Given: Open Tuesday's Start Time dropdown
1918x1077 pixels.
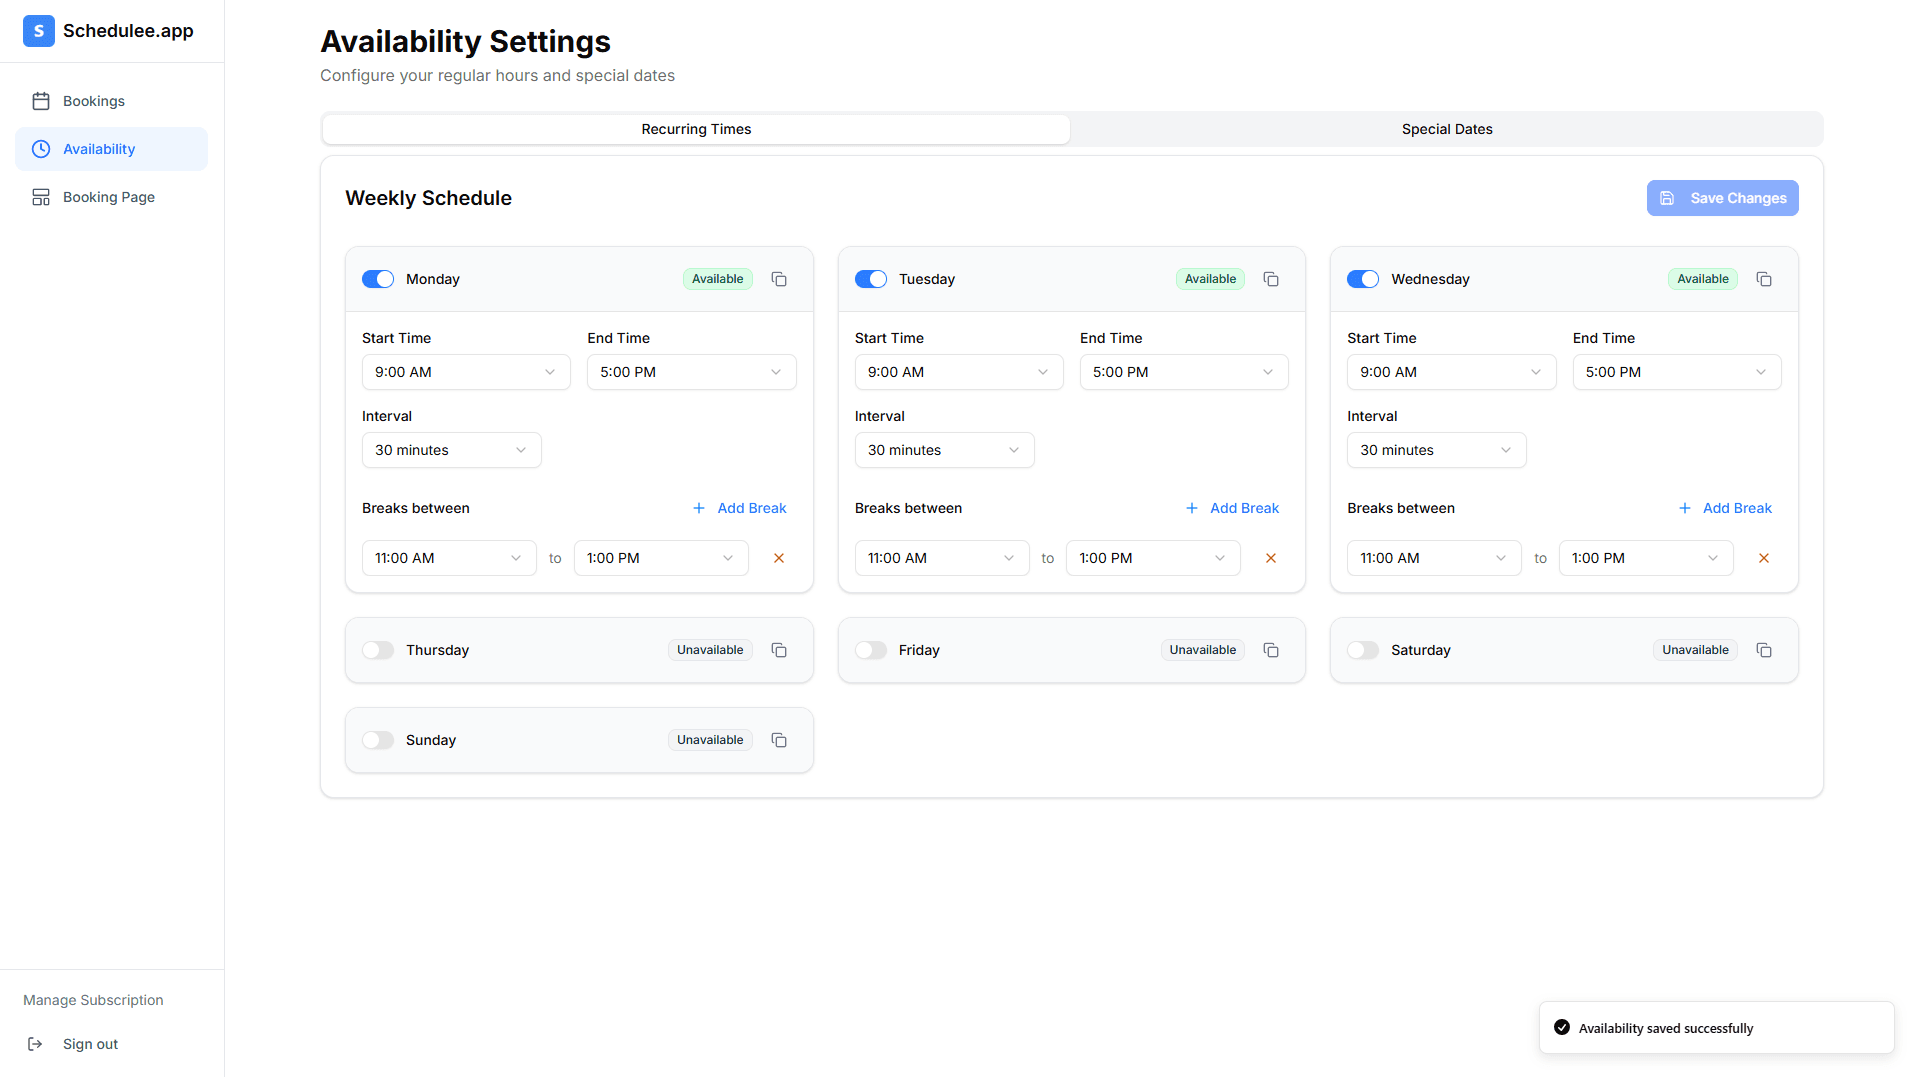Looking at the screenshot, I should click(959, 372).
